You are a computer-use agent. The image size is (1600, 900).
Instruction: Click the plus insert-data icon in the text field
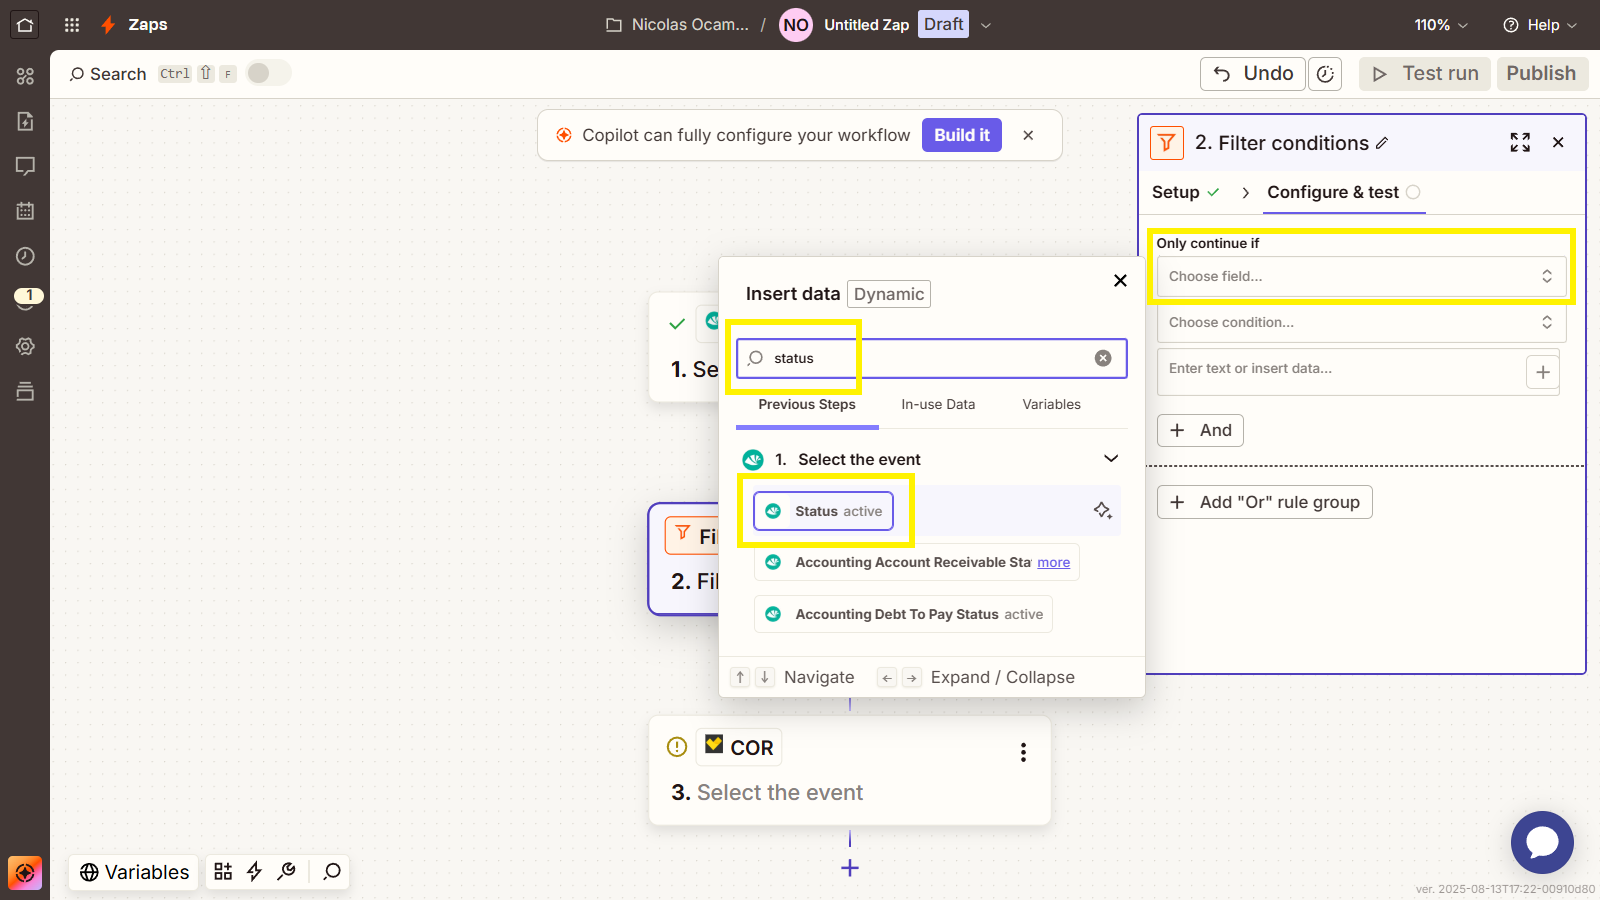click(x=1543, y=372)
